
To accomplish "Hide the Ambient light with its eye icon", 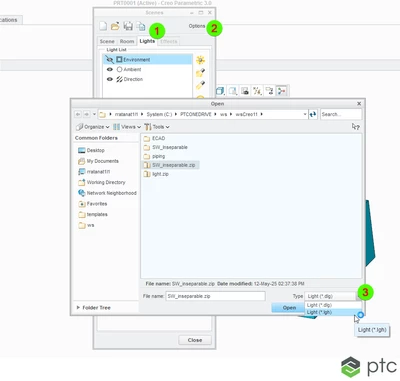I will coord(110,69).
